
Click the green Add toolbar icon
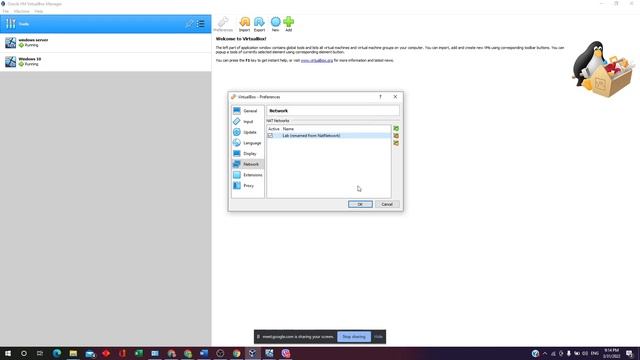[289, 24]
